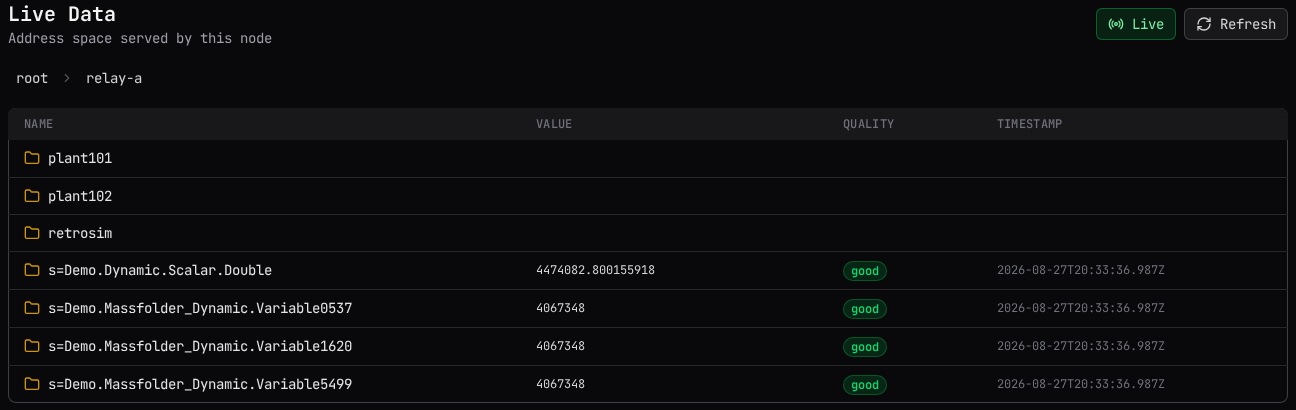
Task: Click timestamp in Variable1620 row
Action: click(1080, 346)
